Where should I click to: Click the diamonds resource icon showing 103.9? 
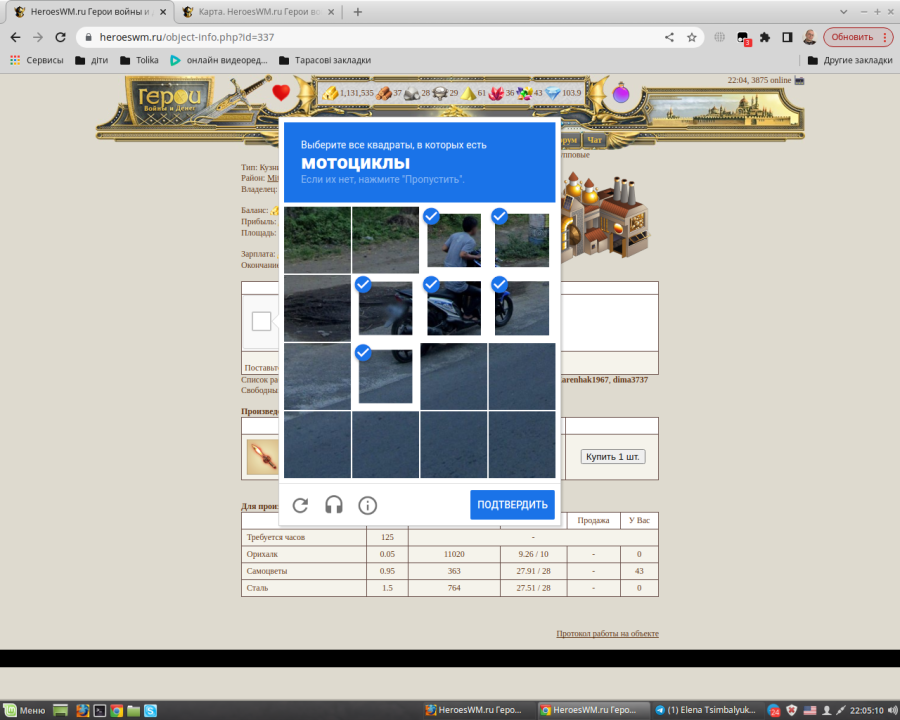pos(553,93)
